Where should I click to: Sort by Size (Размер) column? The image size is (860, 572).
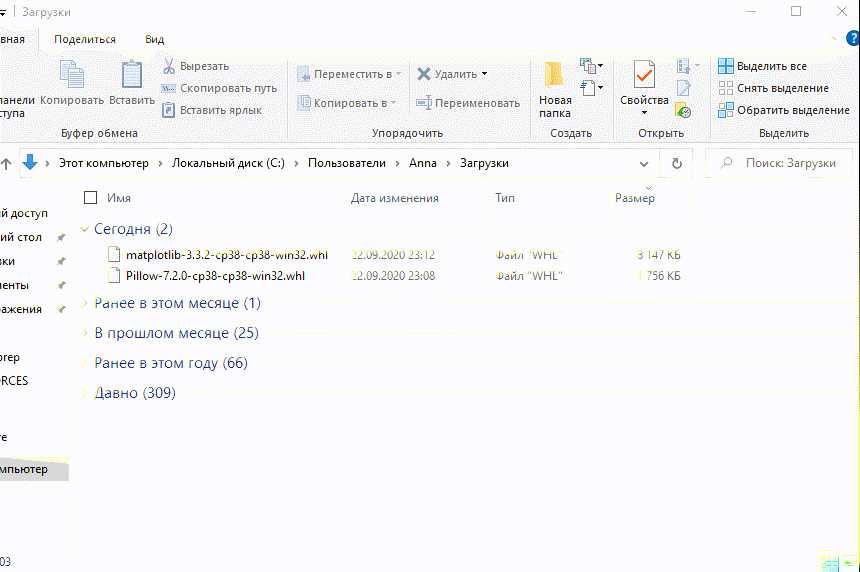(635, 199)
